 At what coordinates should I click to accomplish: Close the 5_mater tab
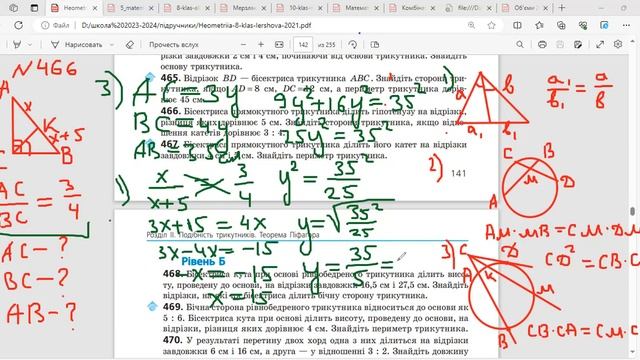pos(151,8)
